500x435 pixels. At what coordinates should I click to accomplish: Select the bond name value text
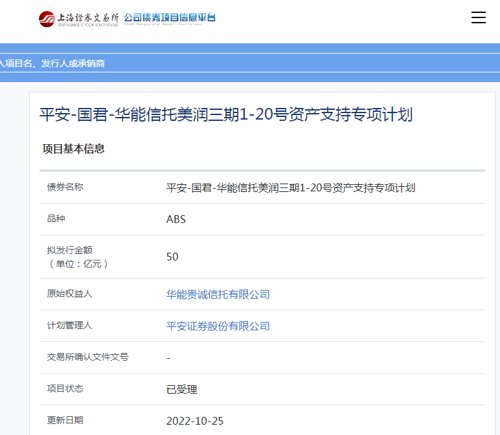click(x=291, y=188)
